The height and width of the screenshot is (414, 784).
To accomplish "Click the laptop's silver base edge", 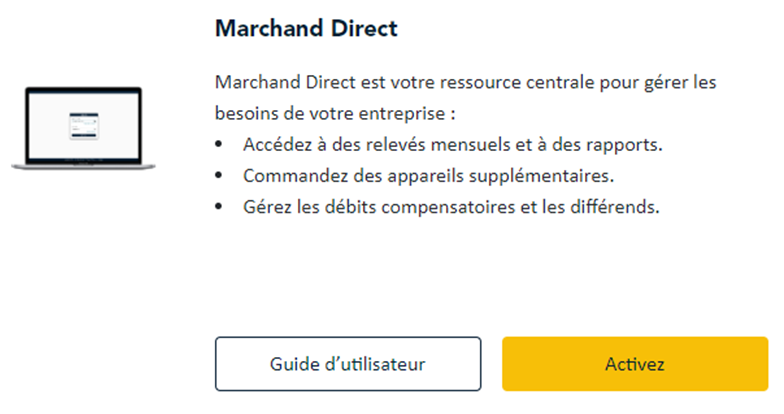I will pos(84,166).
